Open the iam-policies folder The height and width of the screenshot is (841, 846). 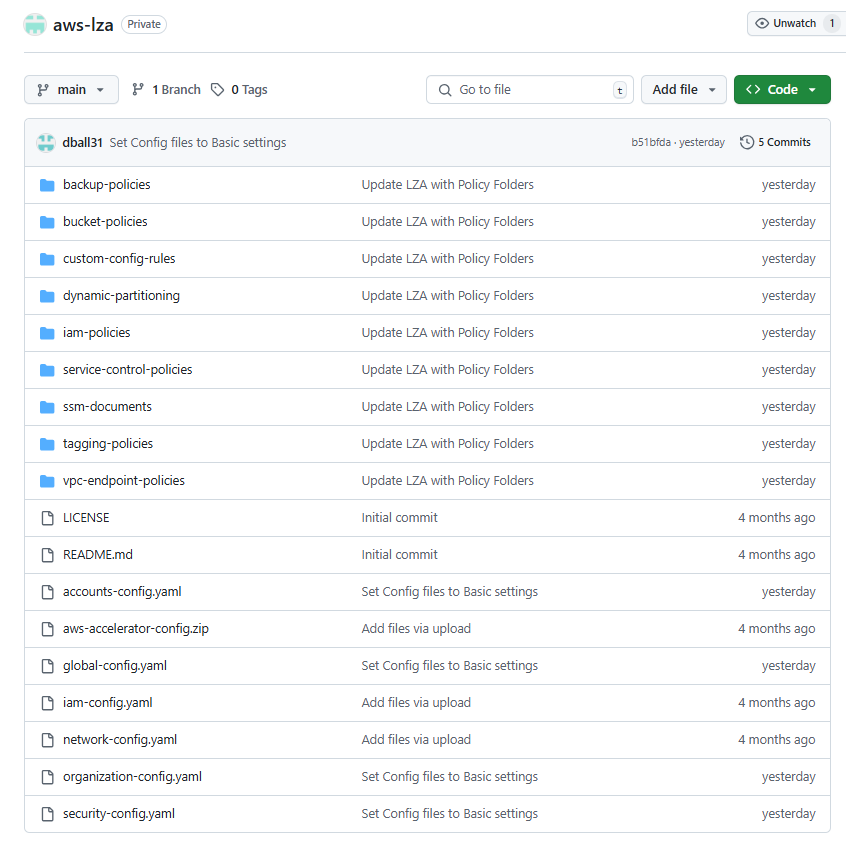pos(96,333)
